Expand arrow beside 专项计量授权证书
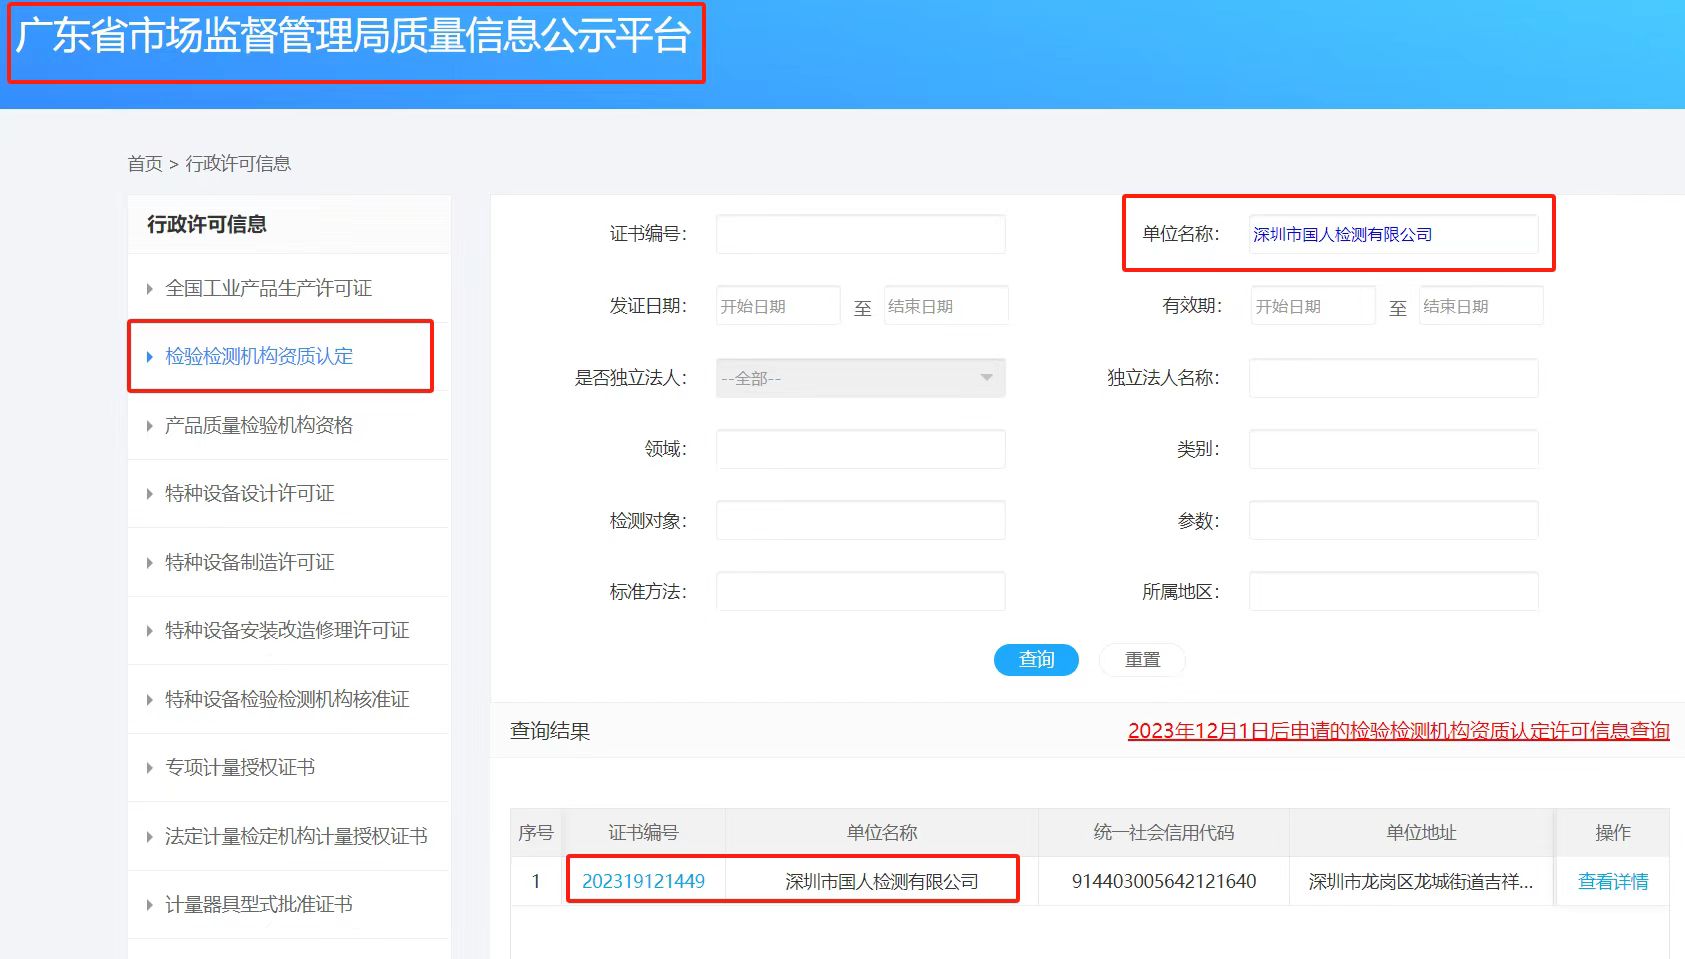 150,768
